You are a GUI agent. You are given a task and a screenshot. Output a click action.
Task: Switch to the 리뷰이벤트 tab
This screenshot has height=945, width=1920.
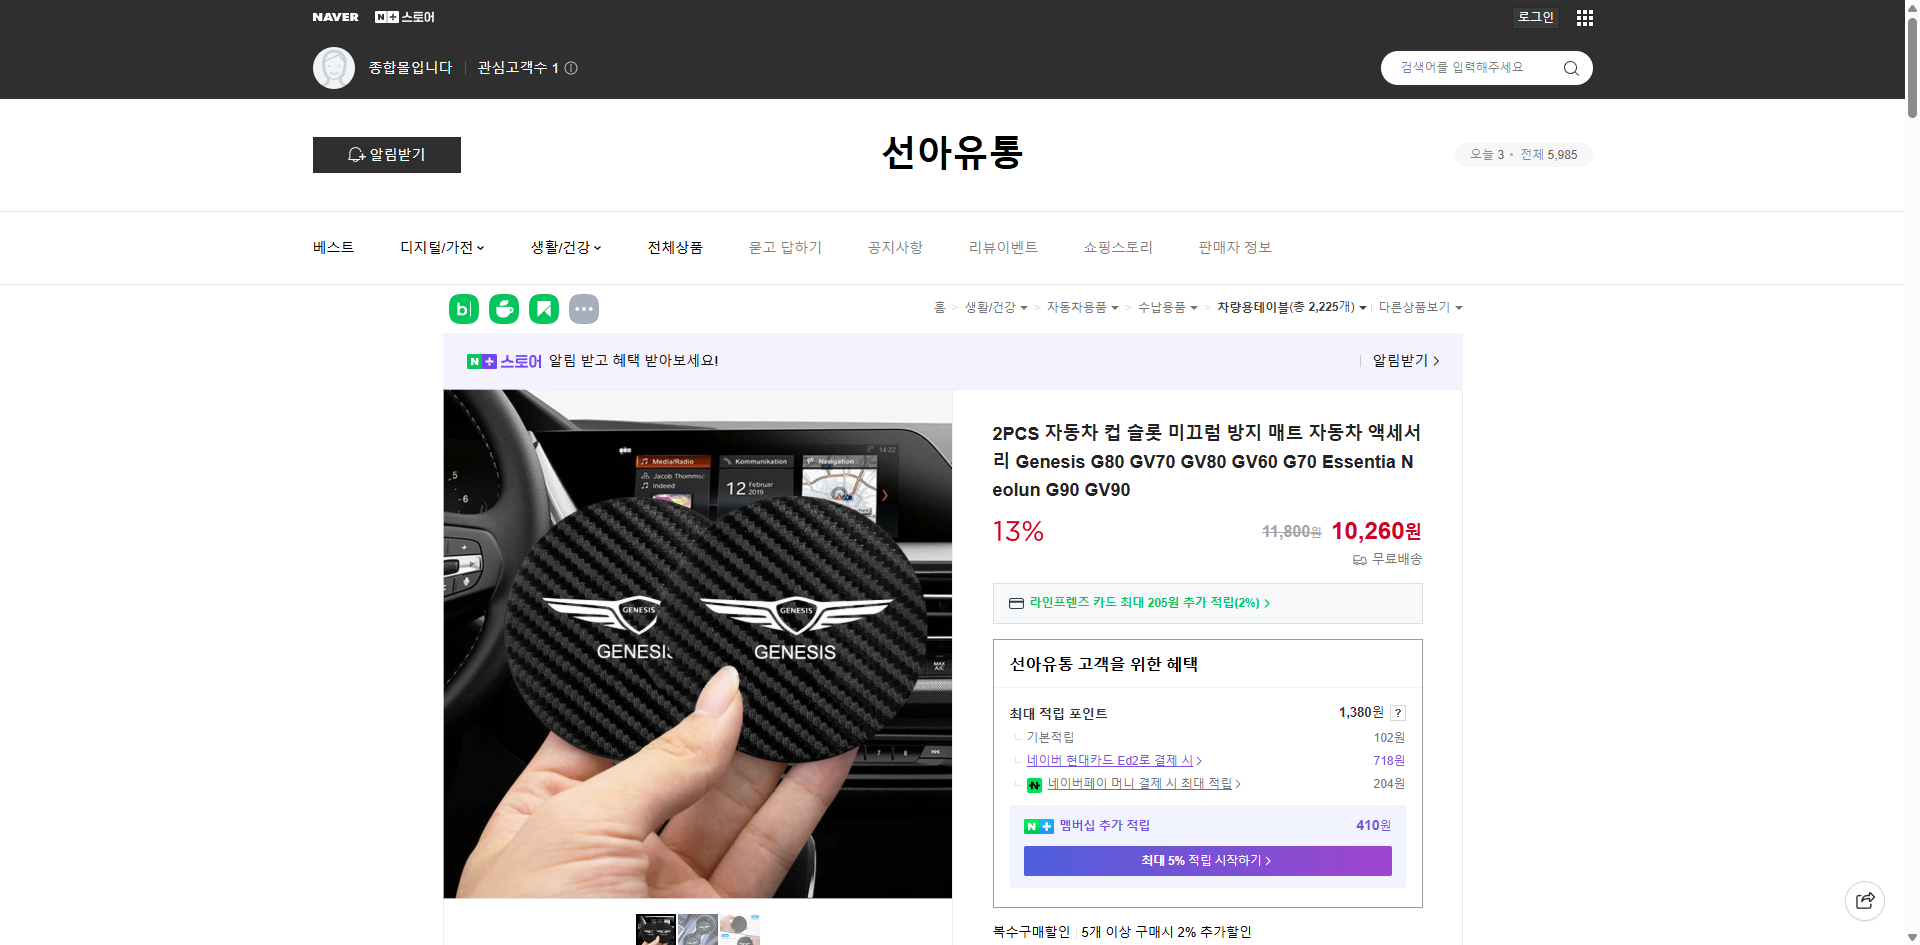pos(1003,247)
